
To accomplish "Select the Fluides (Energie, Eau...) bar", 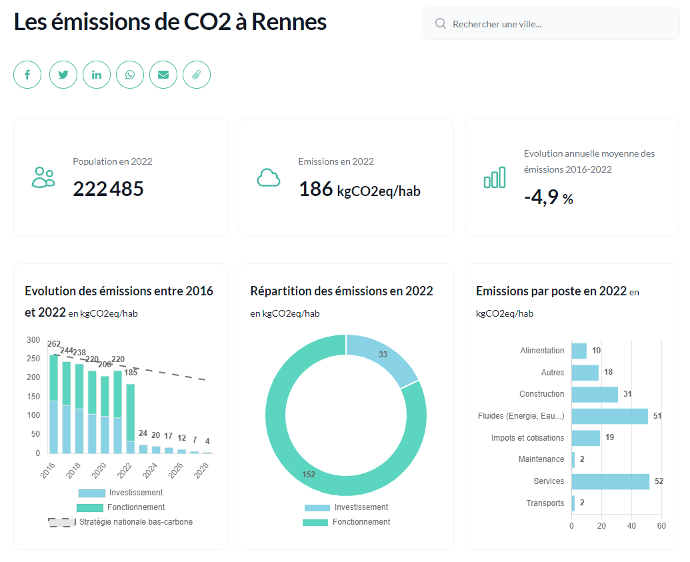I will [x=609, y=416].
